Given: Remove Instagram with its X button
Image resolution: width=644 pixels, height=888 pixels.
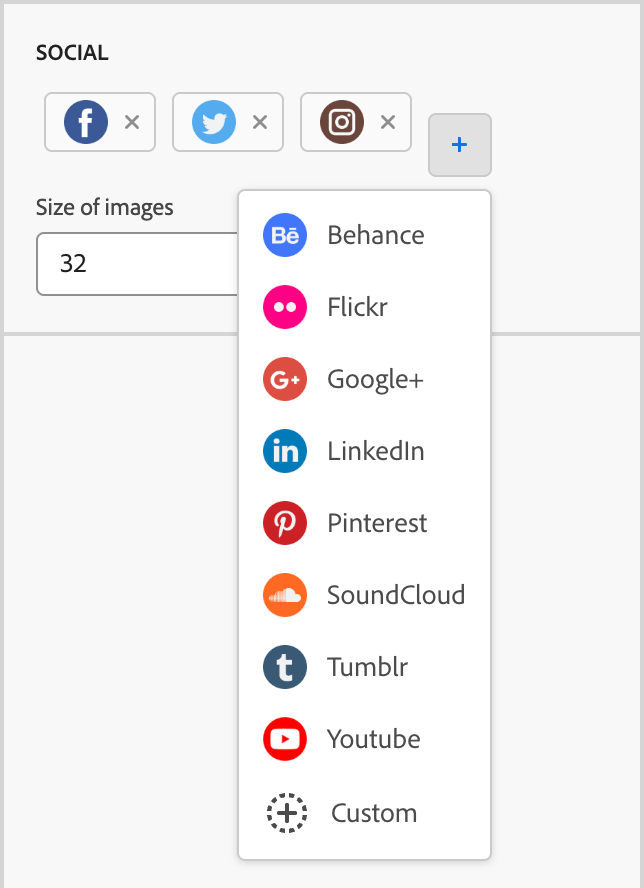Looking at the screenshot, I should [387, 122].
